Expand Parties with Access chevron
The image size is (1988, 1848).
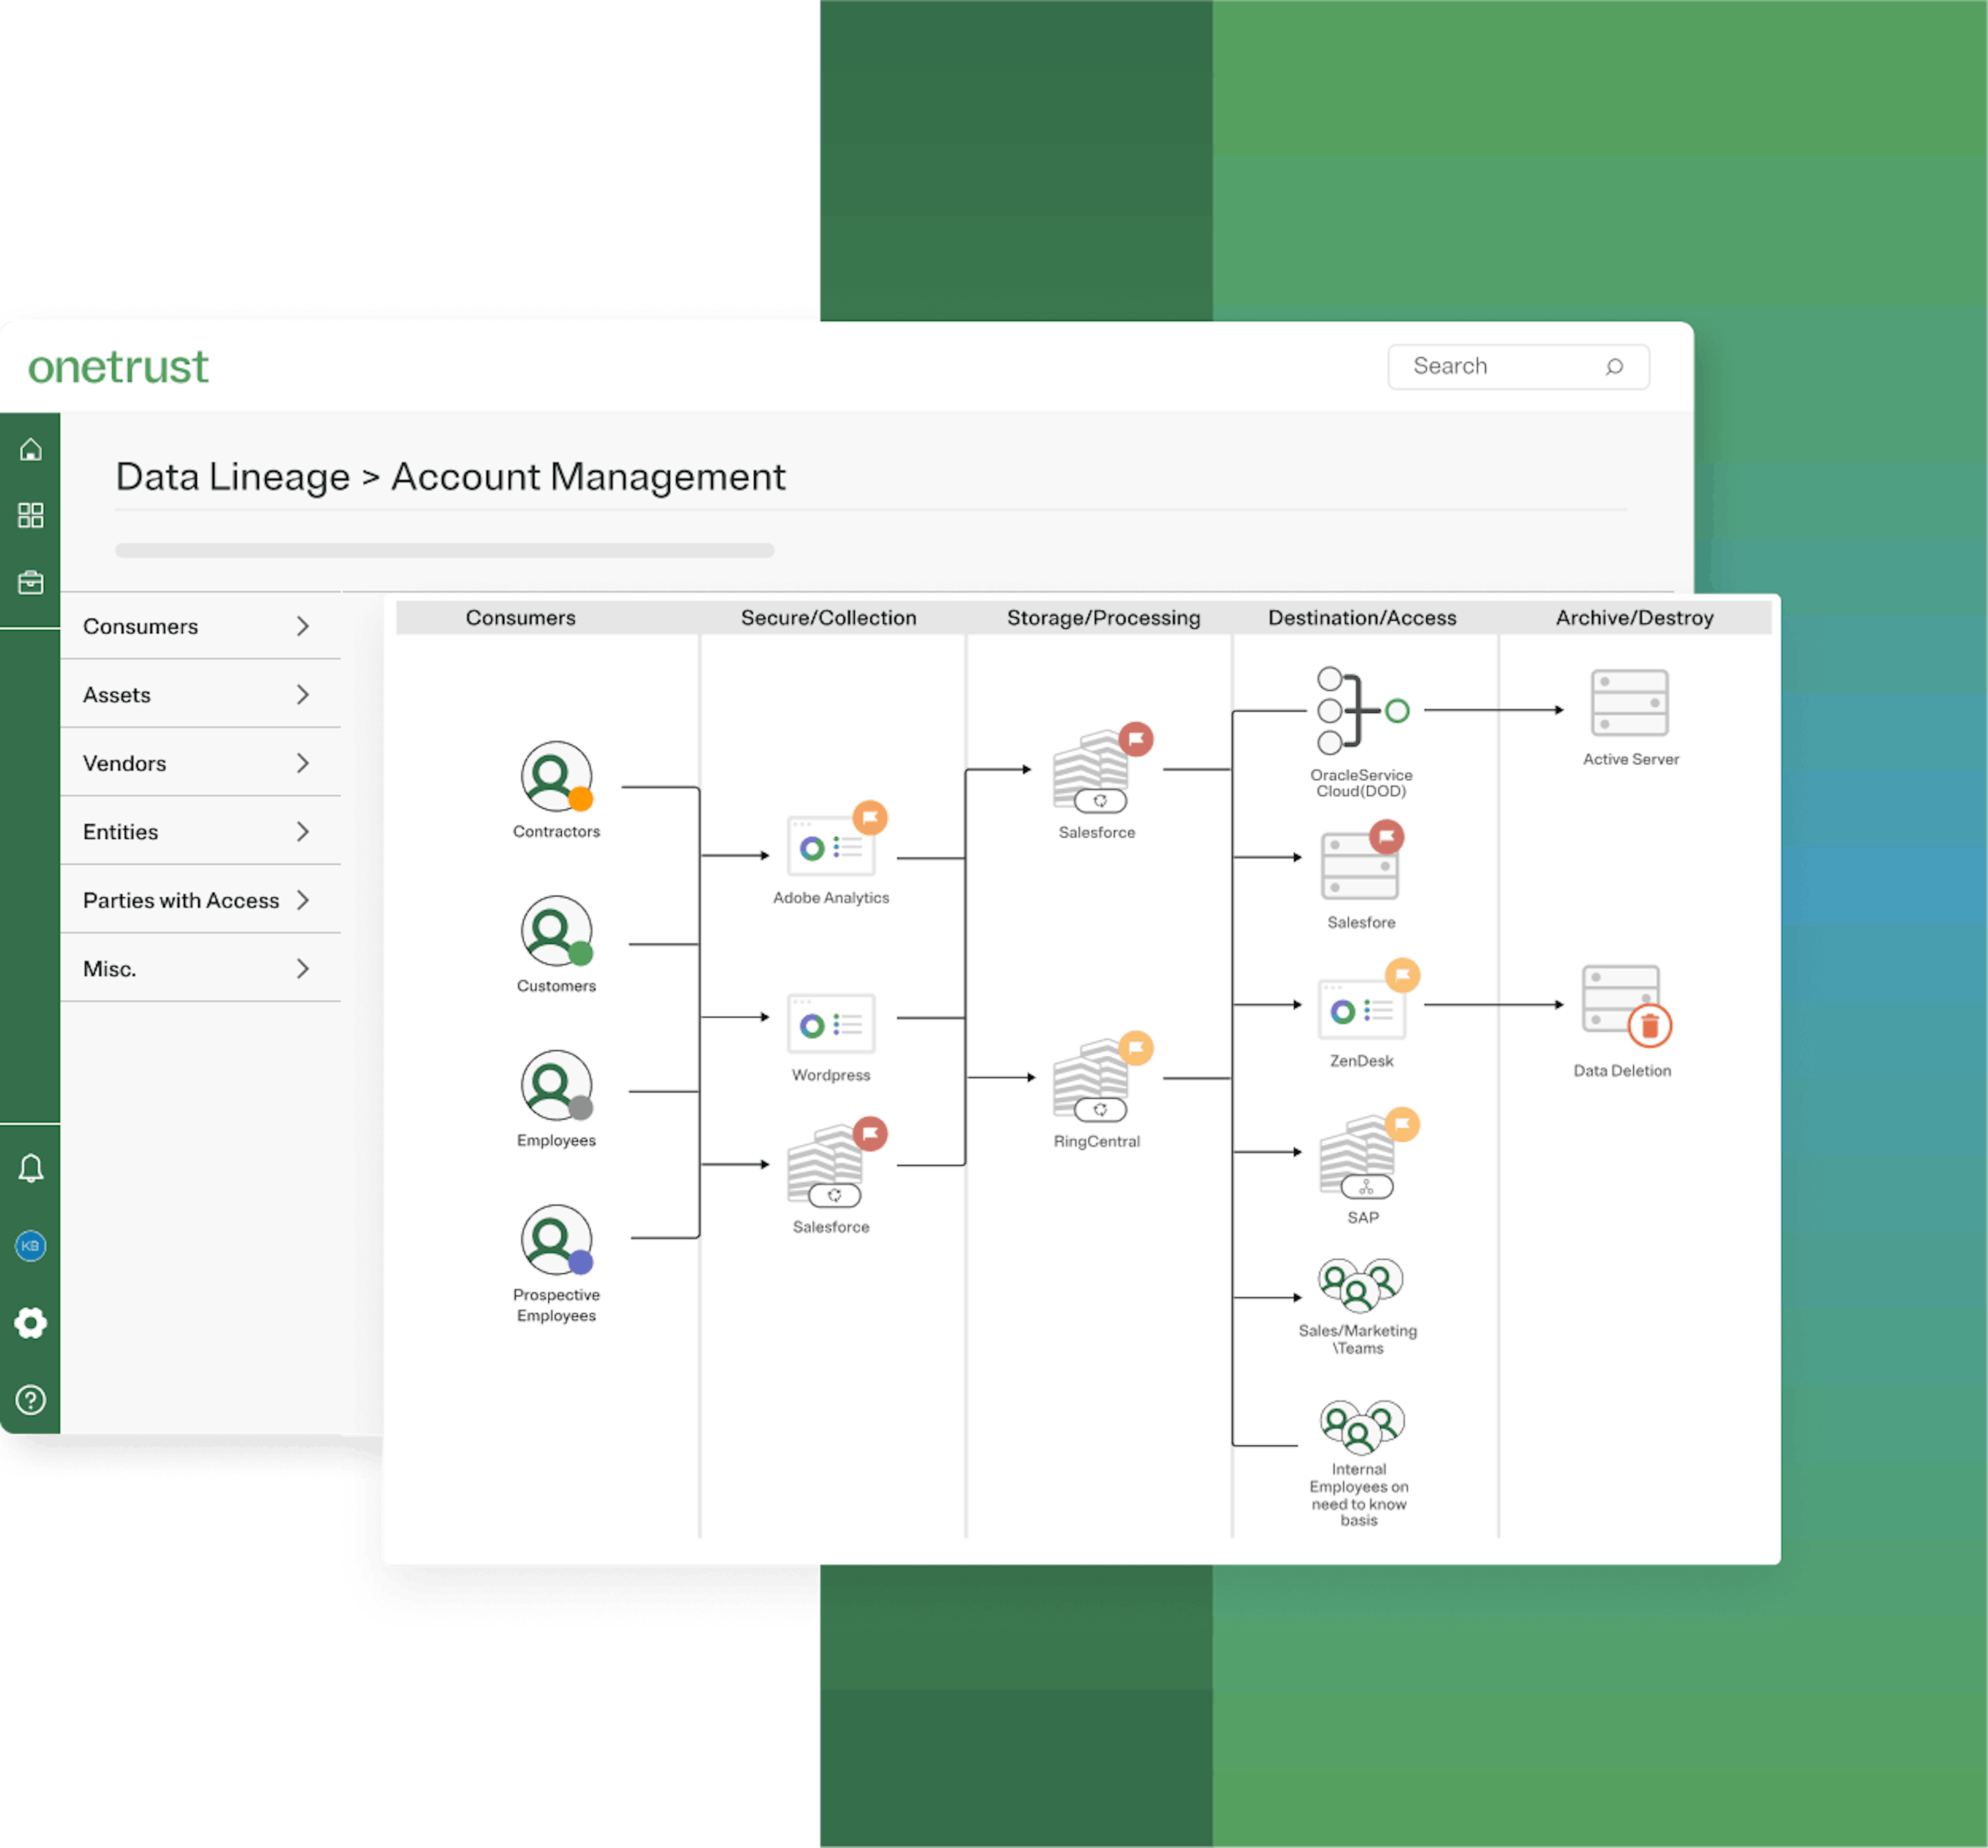(x=303, y=900)
